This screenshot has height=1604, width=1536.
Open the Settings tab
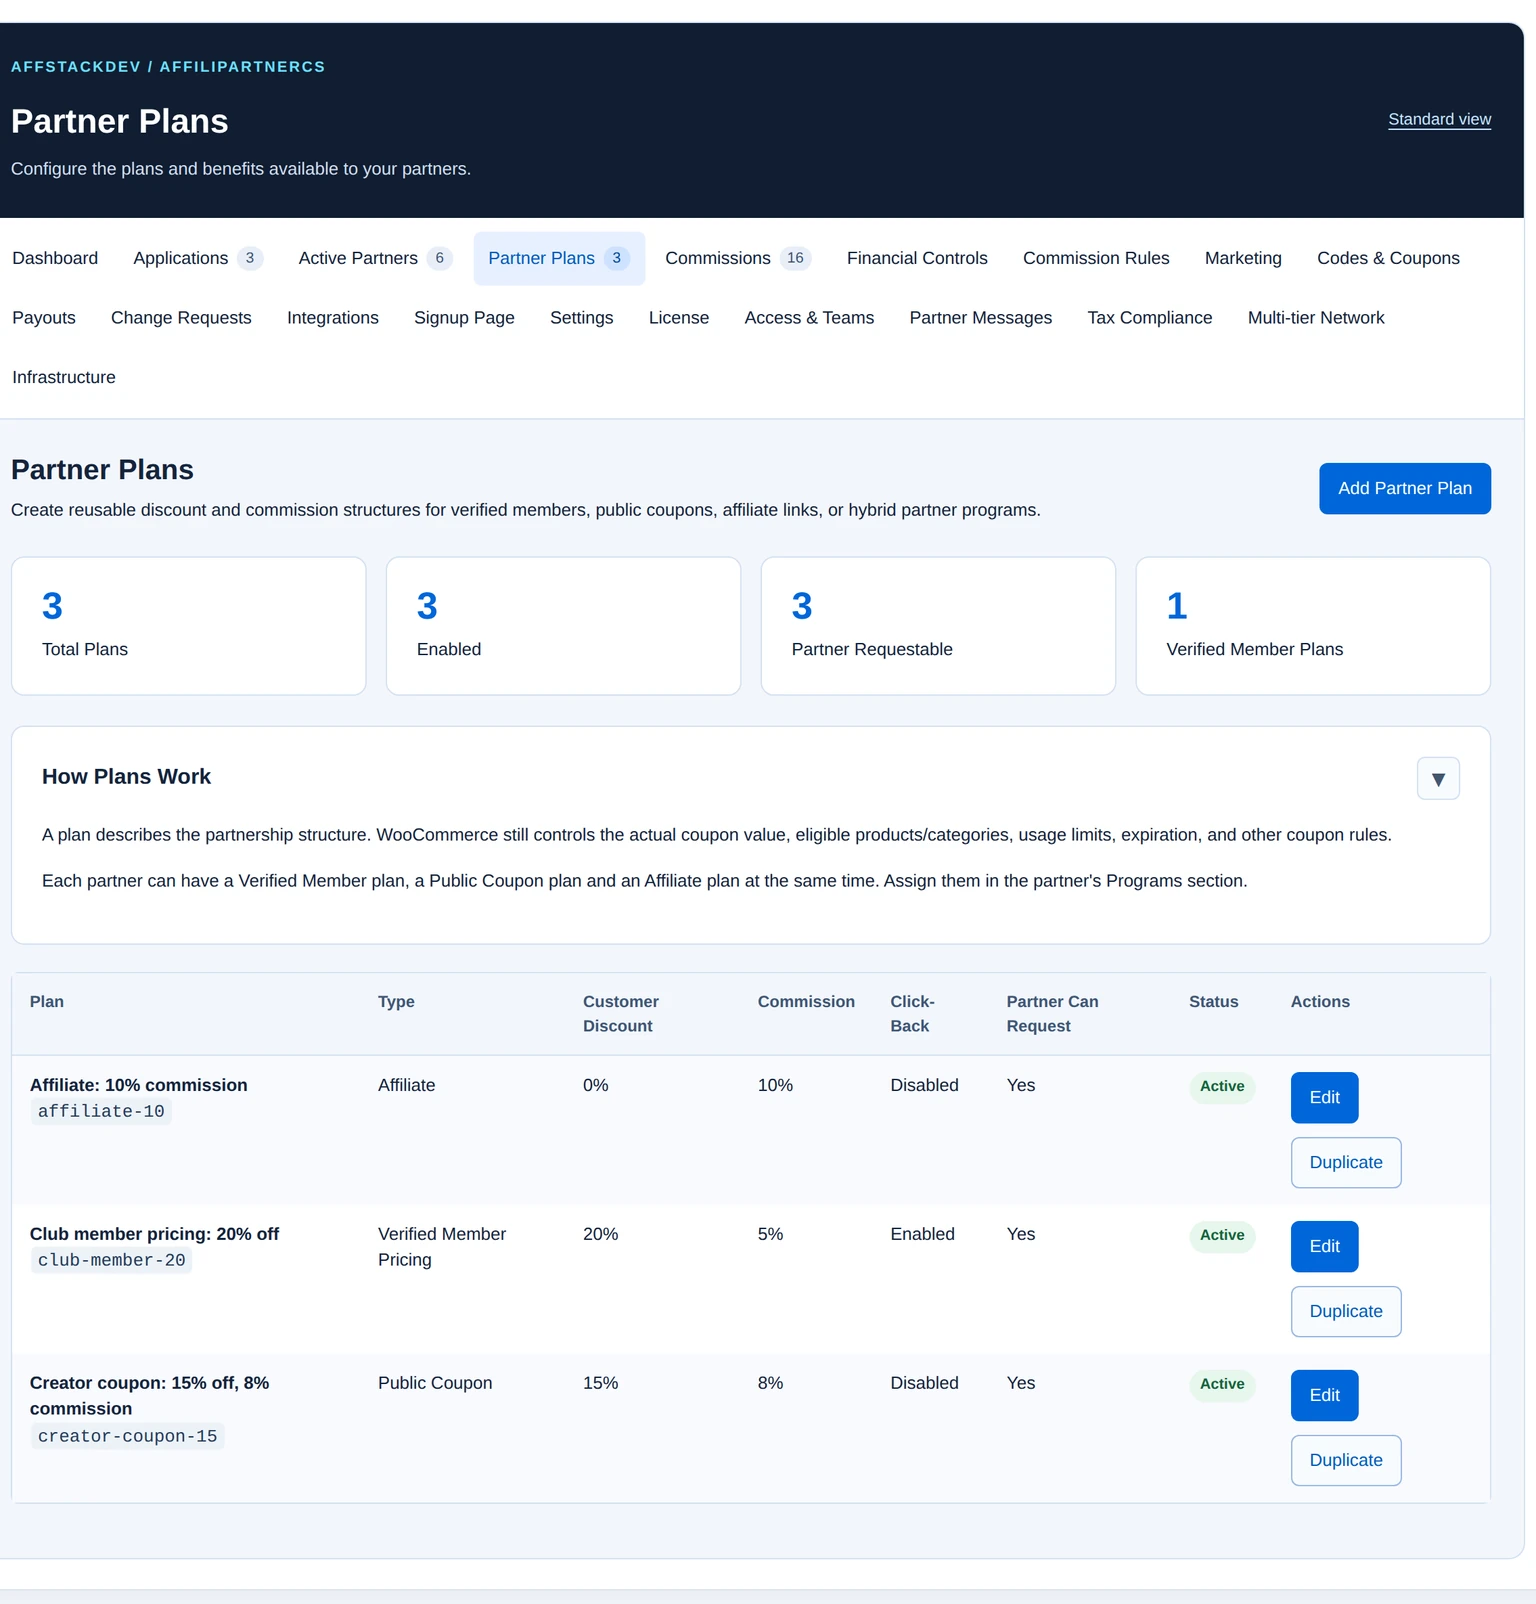pyautogui.click(x=581, y=318)
